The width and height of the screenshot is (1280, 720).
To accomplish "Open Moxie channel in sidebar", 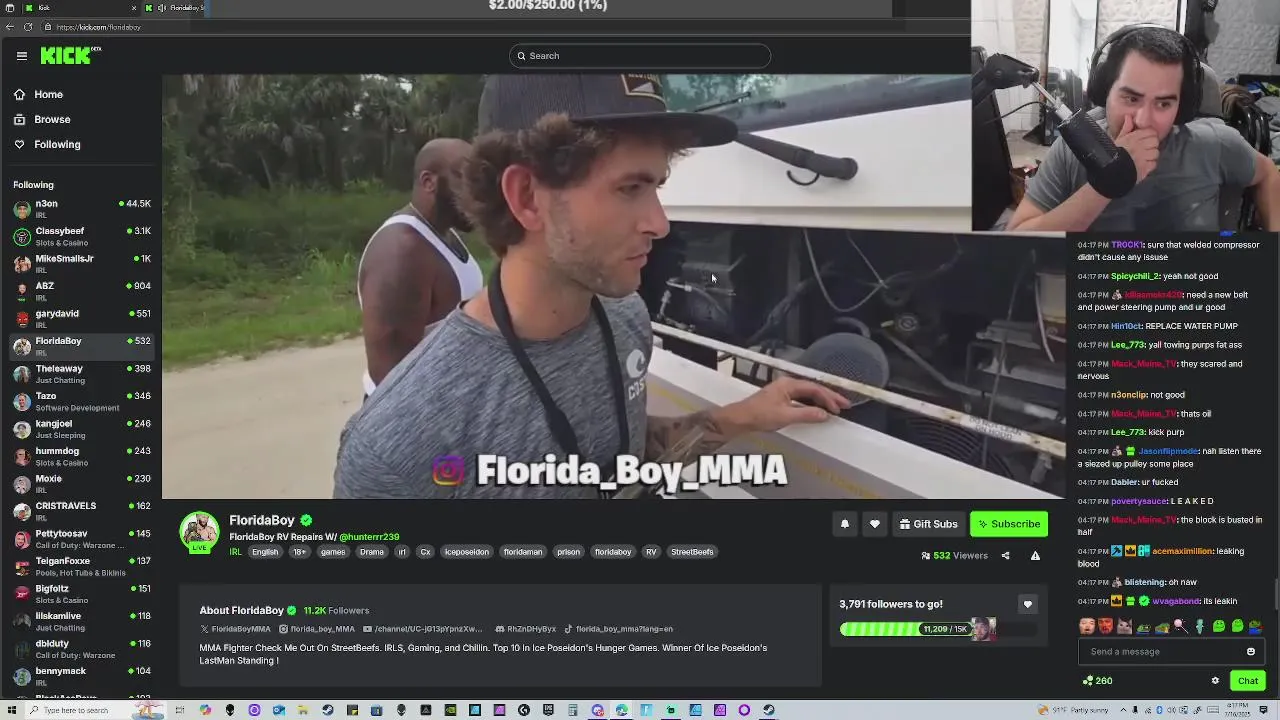I will coord(81,484).
